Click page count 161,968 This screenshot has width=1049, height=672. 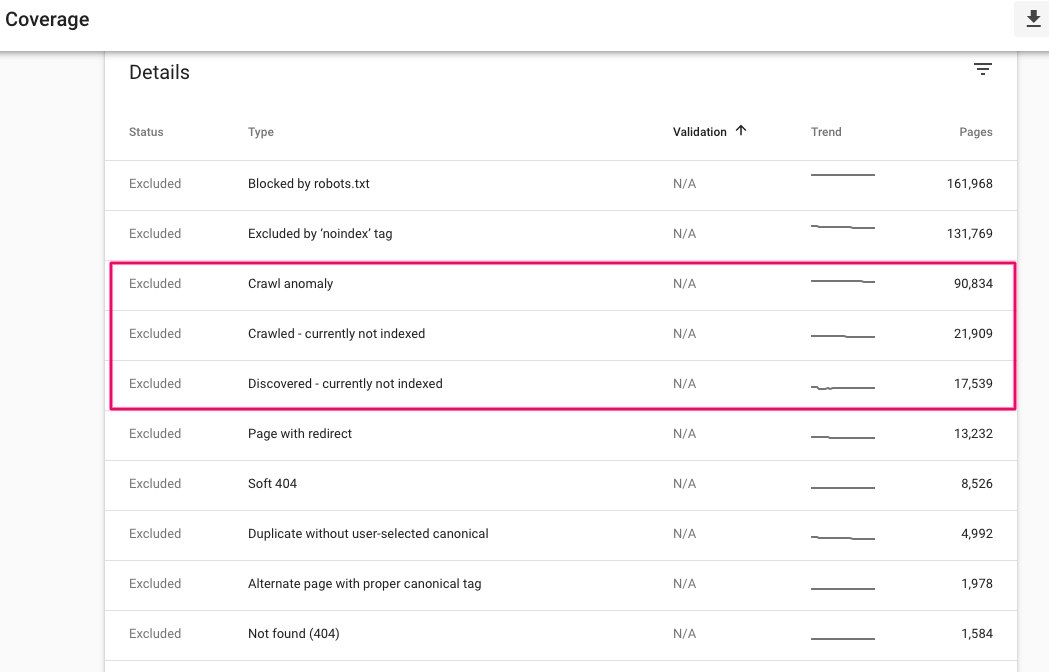[x=969, y=183]
